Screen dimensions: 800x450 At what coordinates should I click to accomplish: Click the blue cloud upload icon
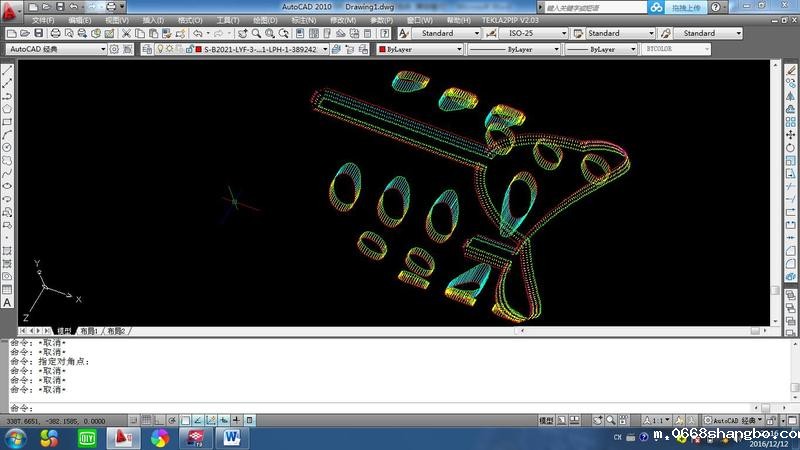655,7
